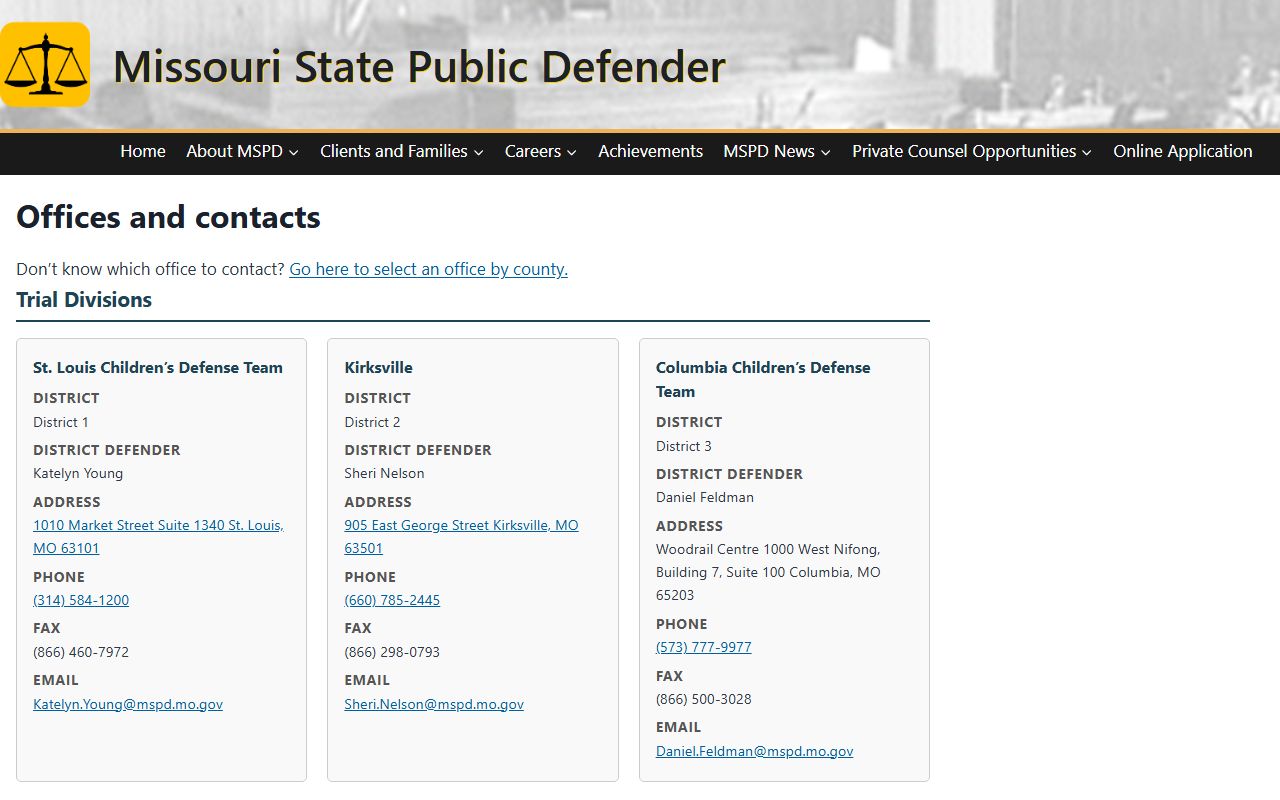Viewport: 1280px width, 800px height.
Task: Open the Missouri State Public Defender site title
Action: (x=419, y=67)
